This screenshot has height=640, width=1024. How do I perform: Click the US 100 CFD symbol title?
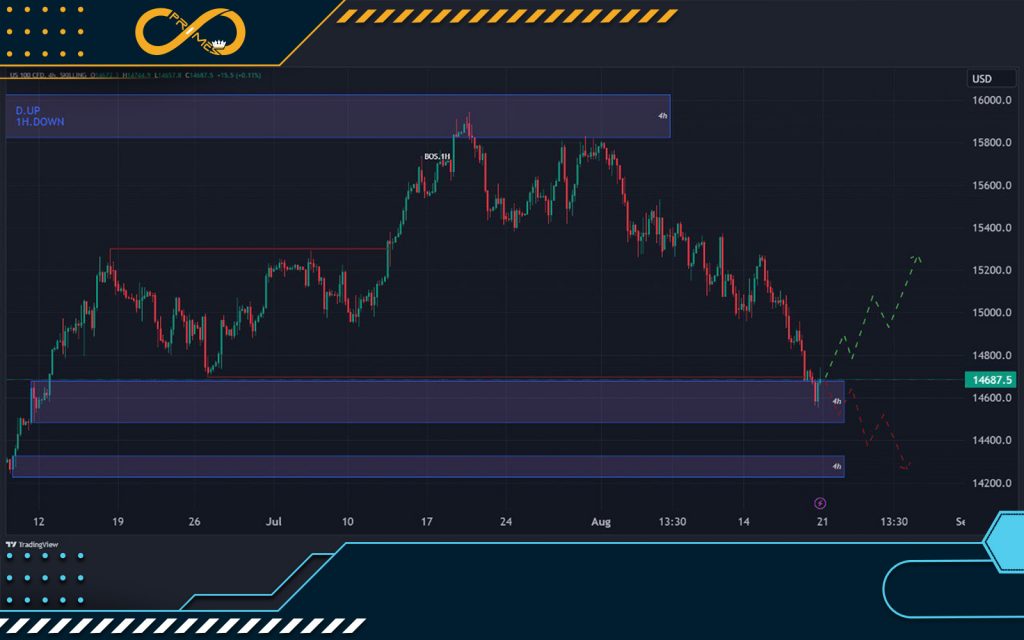(x=28, y=75)
